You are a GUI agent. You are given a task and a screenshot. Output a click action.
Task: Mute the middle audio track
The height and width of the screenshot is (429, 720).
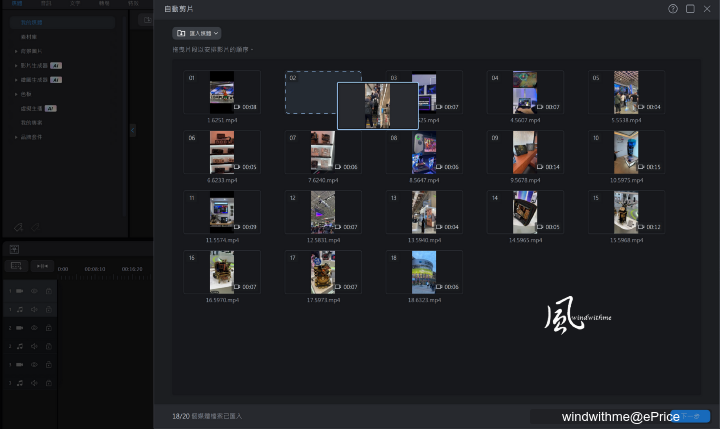[x=34, y=346]
